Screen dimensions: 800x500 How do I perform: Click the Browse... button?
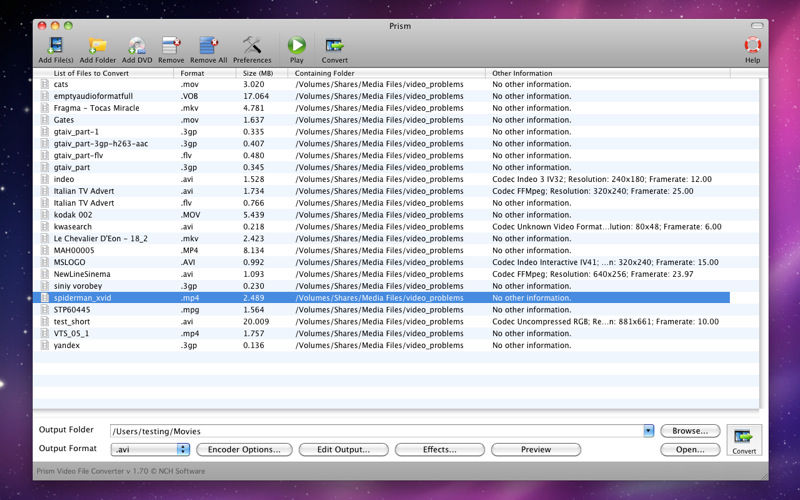tap(690, 431)
